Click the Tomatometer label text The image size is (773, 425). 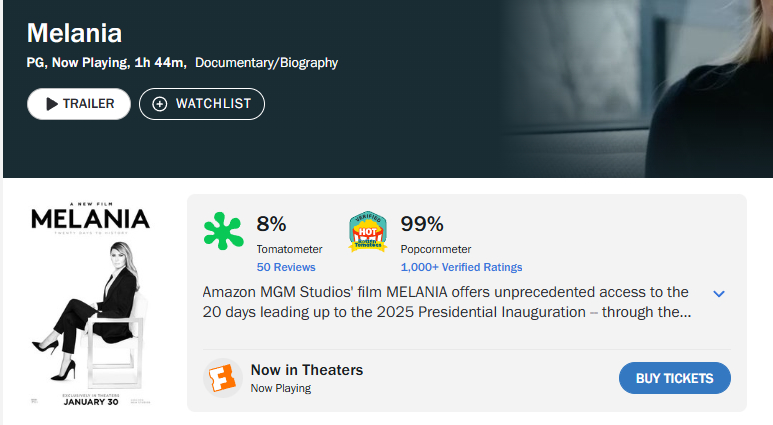pos(290,249)
